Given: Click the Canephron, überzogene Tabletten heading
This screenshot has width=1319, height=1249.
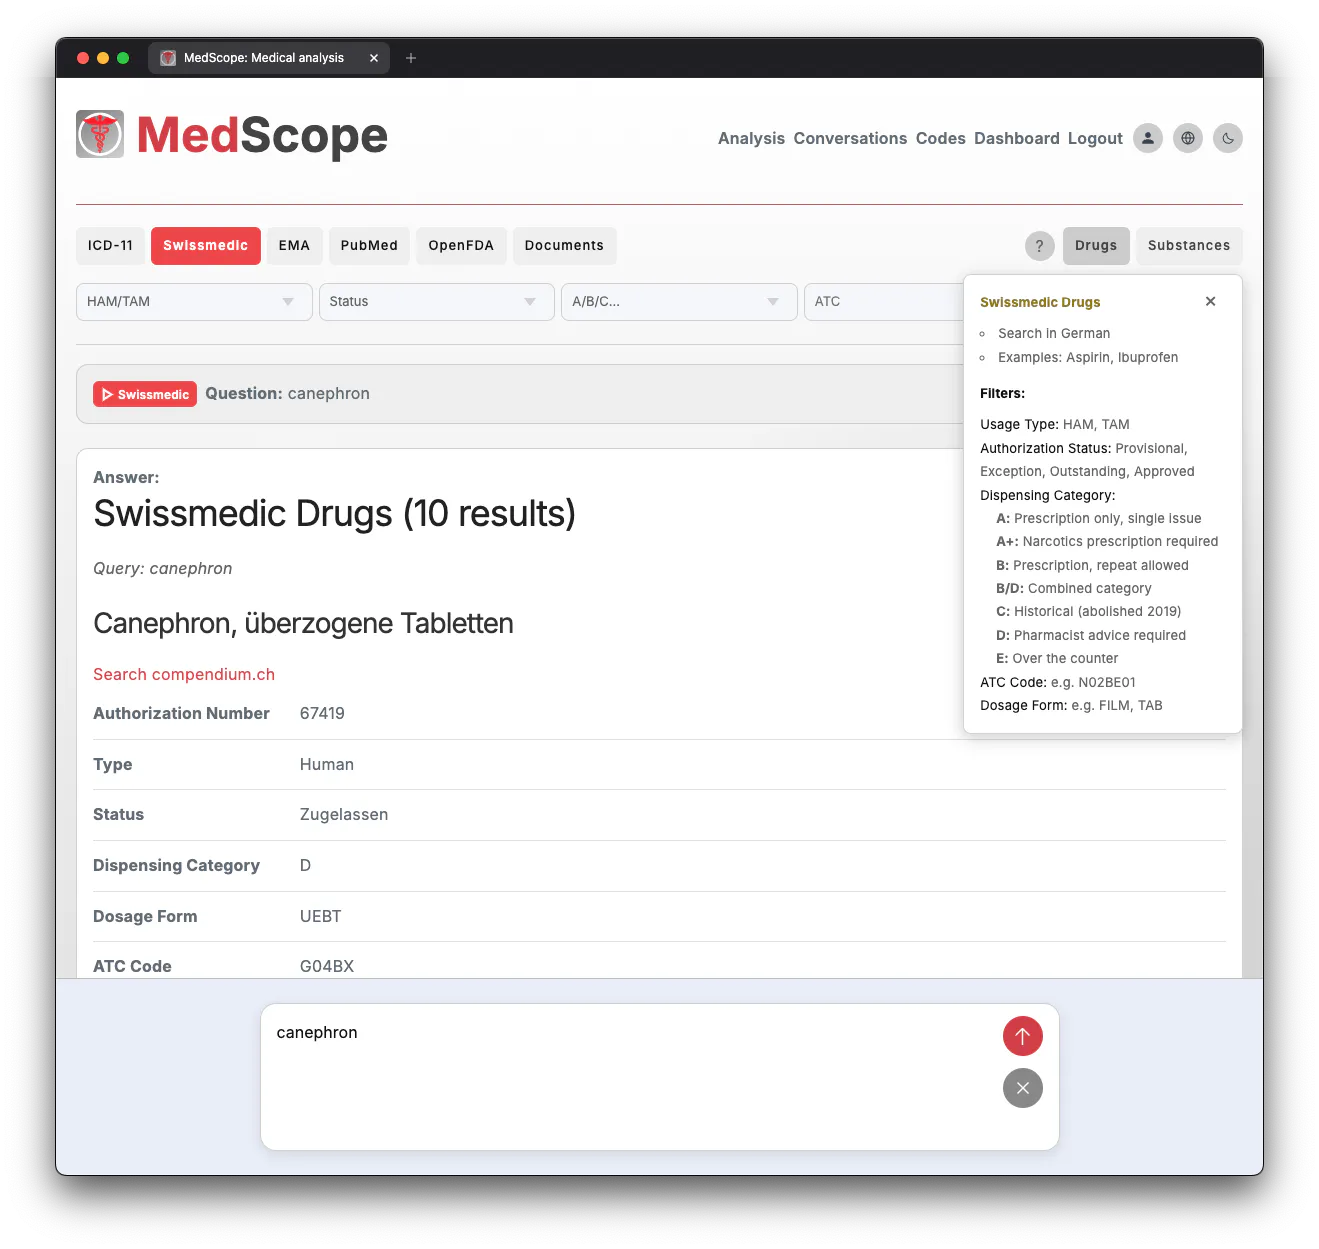Looking at the screenshot, I should point(303,624).
